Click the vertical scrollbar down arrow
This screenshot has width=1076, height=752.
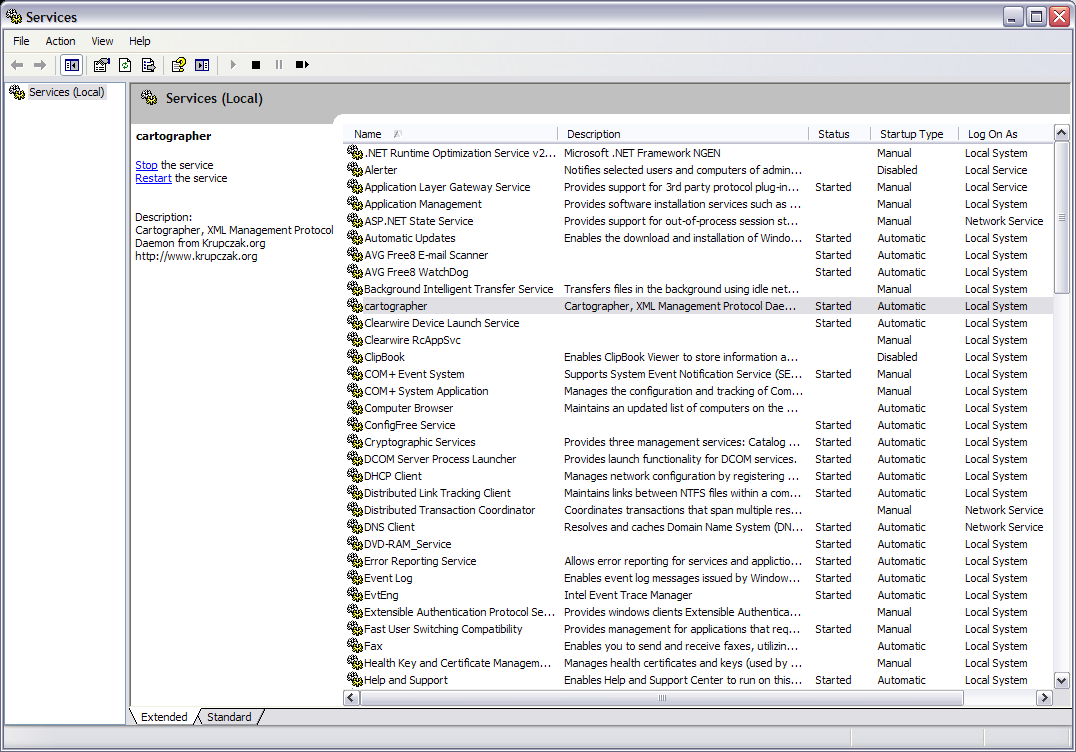(x=1062, y=680)
